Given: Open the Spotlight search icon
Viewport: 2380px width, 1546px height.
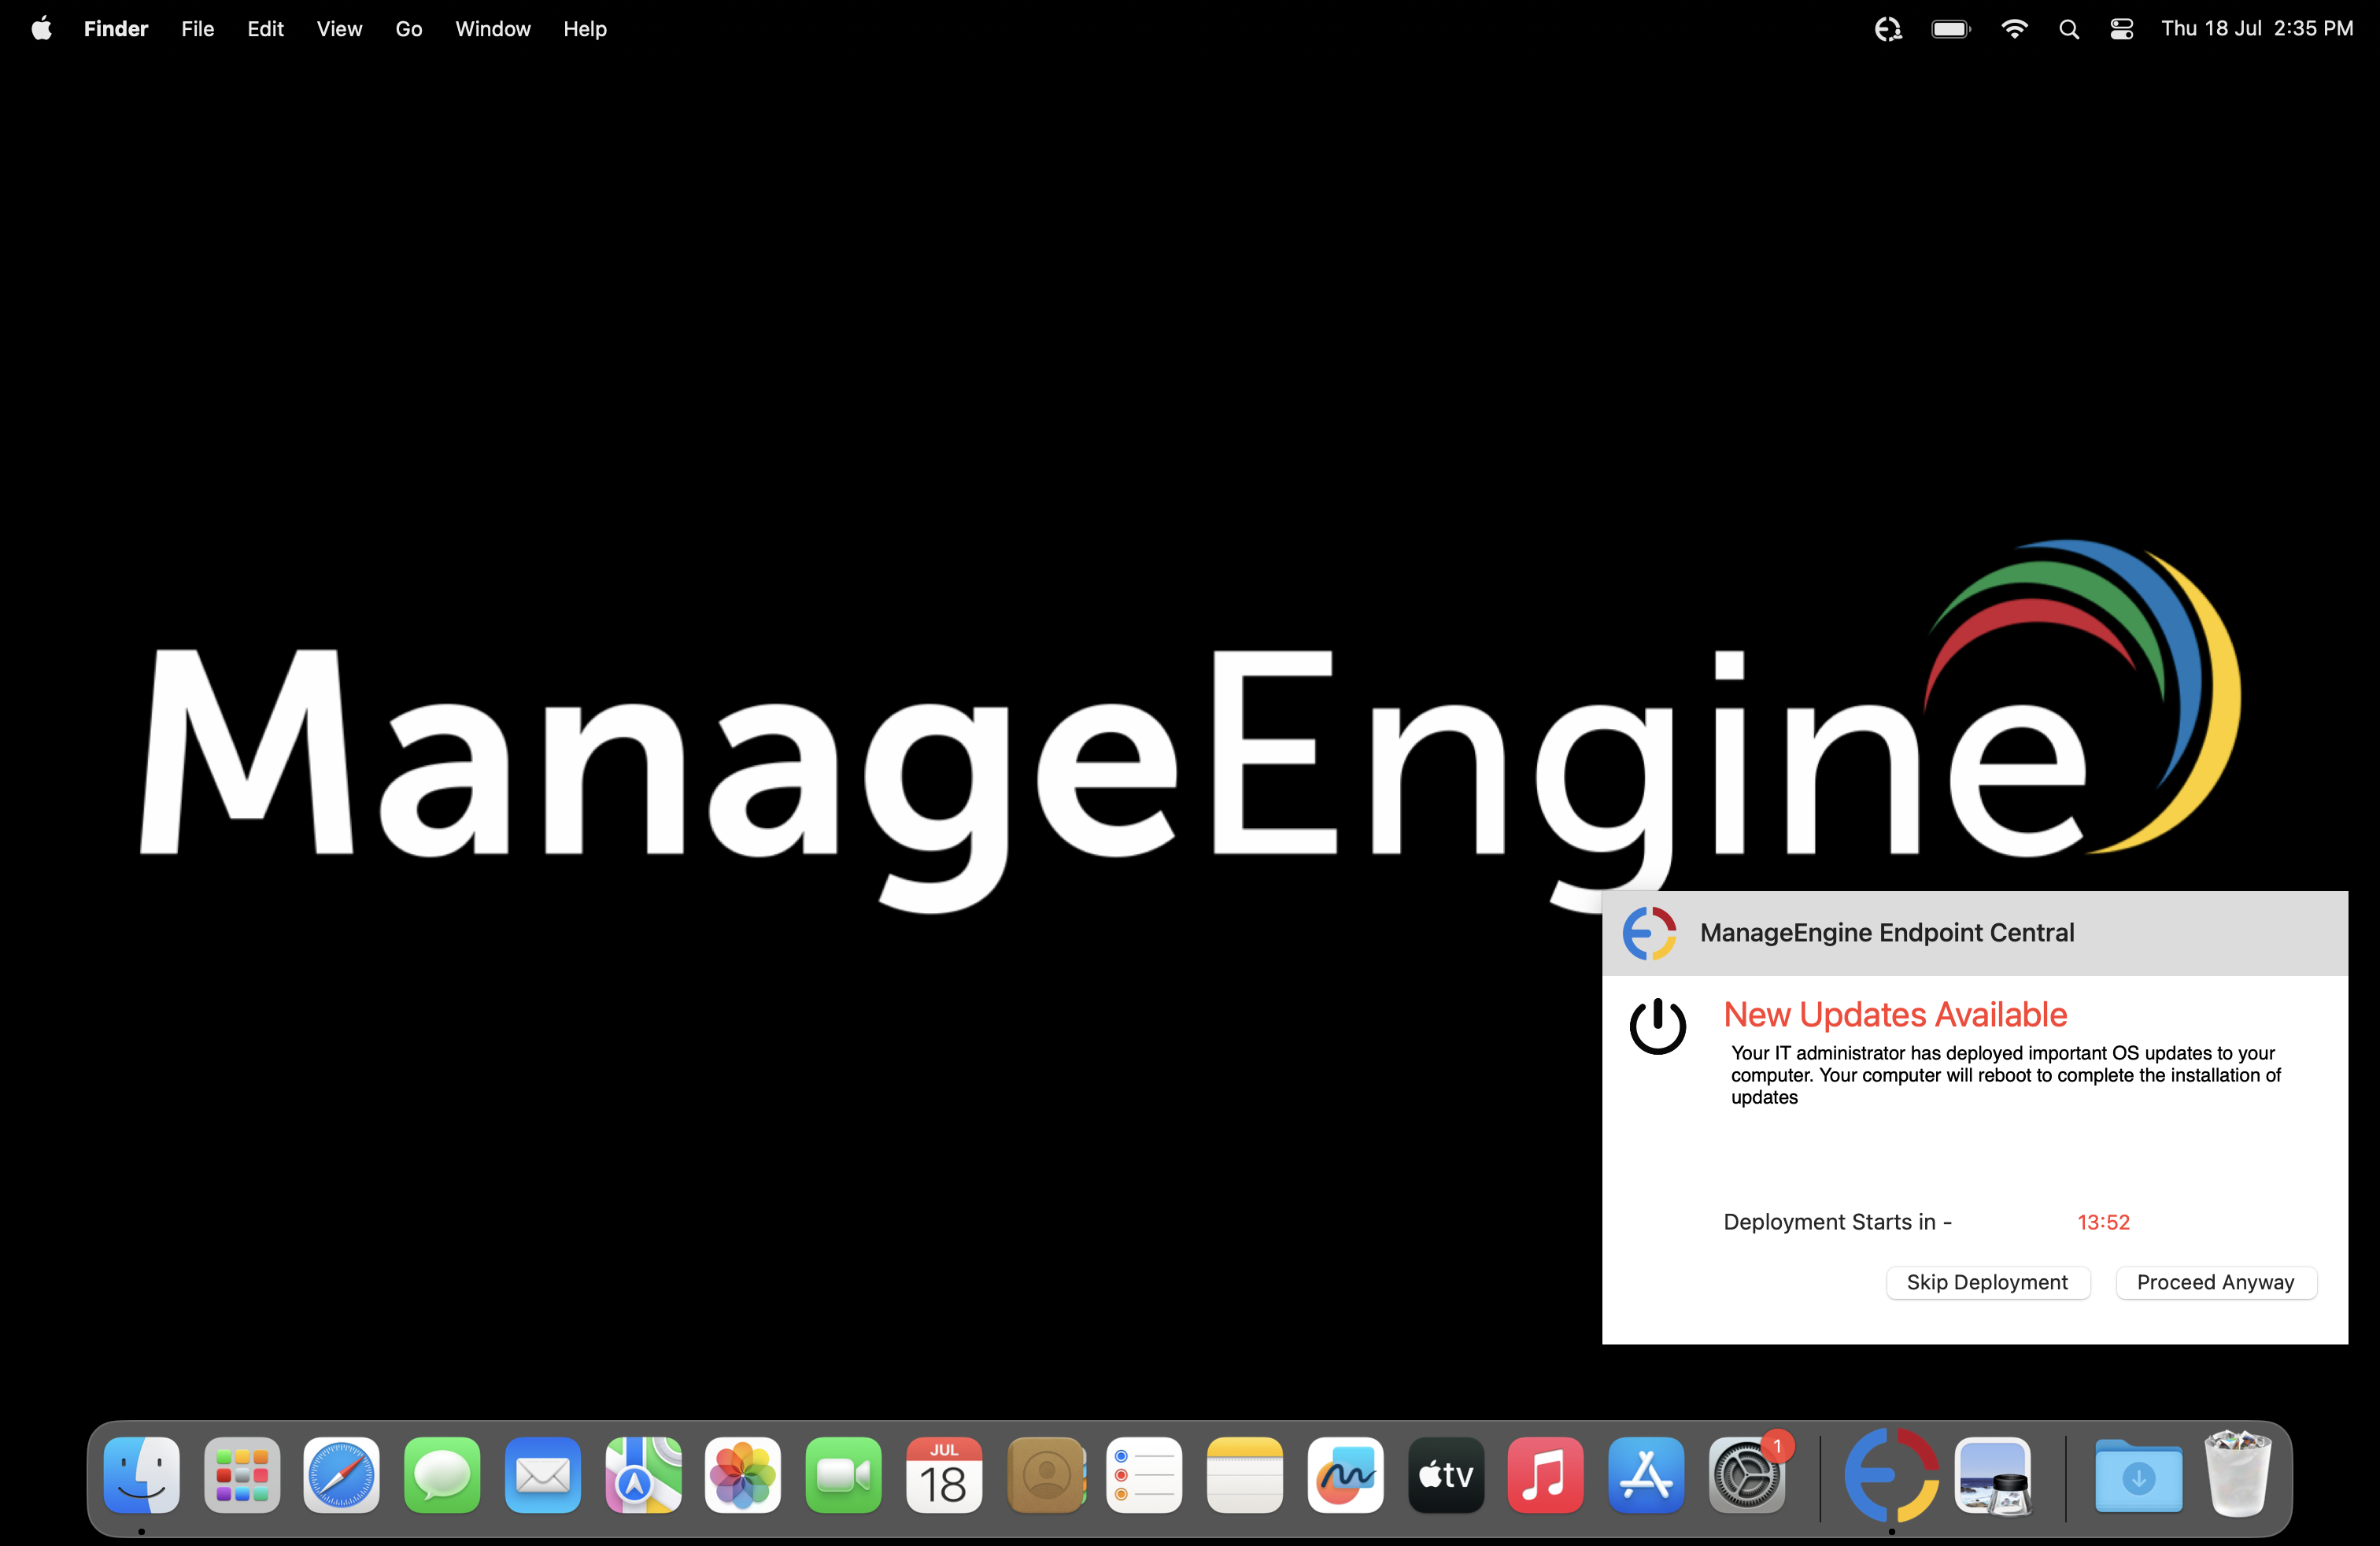Looking at the screenshot, I should coord(2069,29).
